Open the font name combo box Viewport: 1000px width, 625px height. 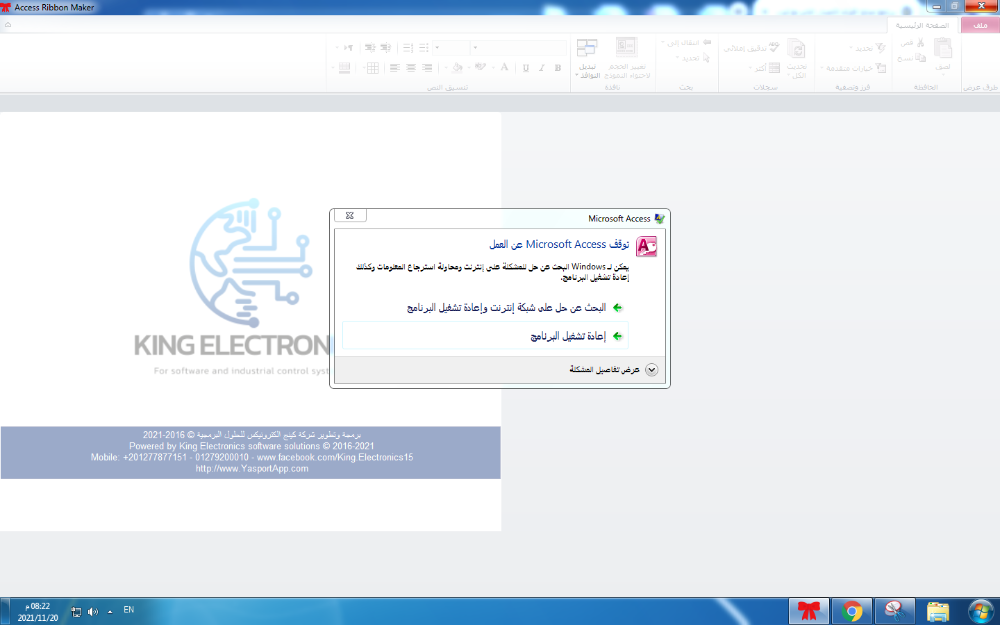518,48
